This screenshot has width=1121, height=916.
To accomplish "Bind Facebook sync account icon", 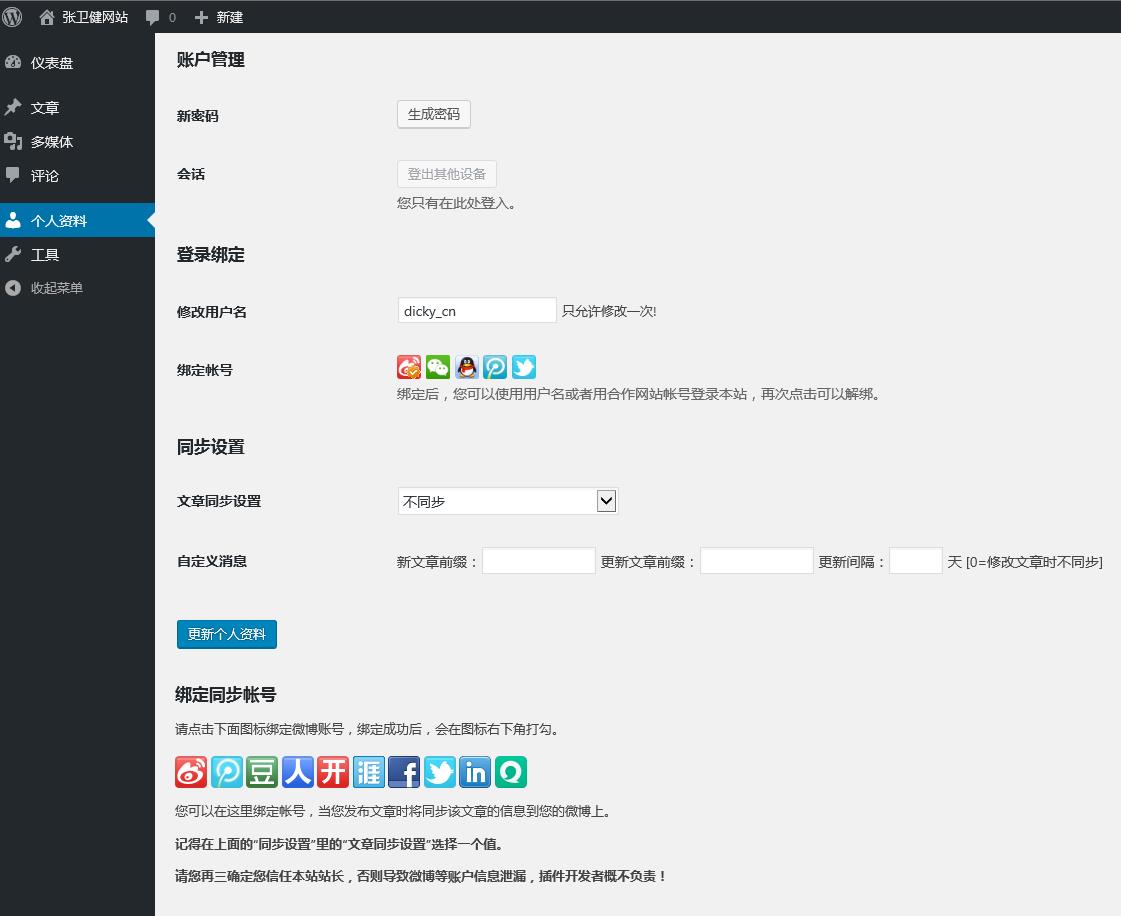I will pos(404,772).
